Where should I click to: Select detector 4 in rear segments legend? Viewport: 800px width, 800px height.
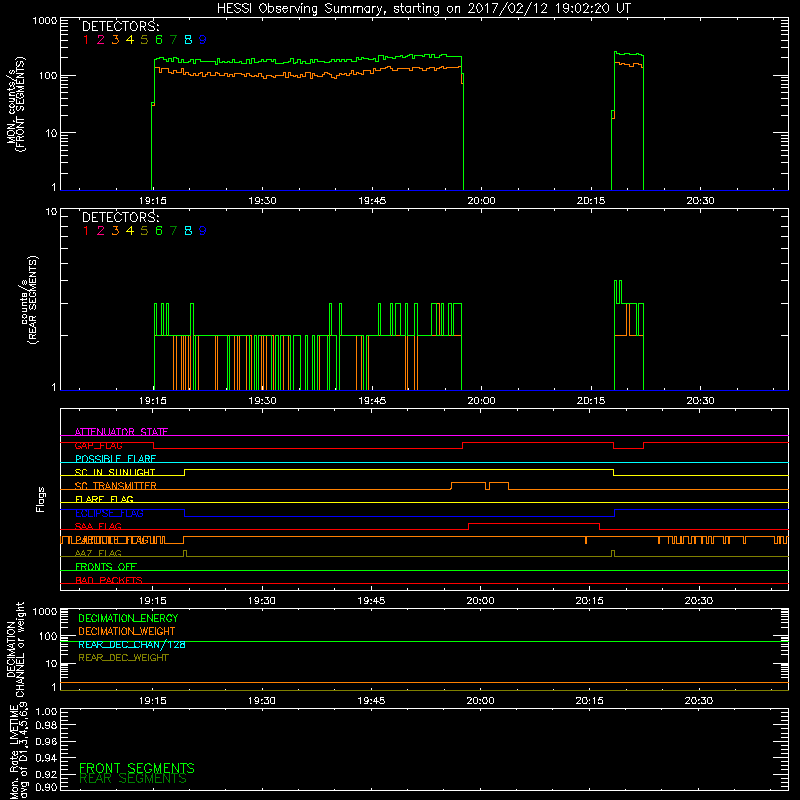130,231
